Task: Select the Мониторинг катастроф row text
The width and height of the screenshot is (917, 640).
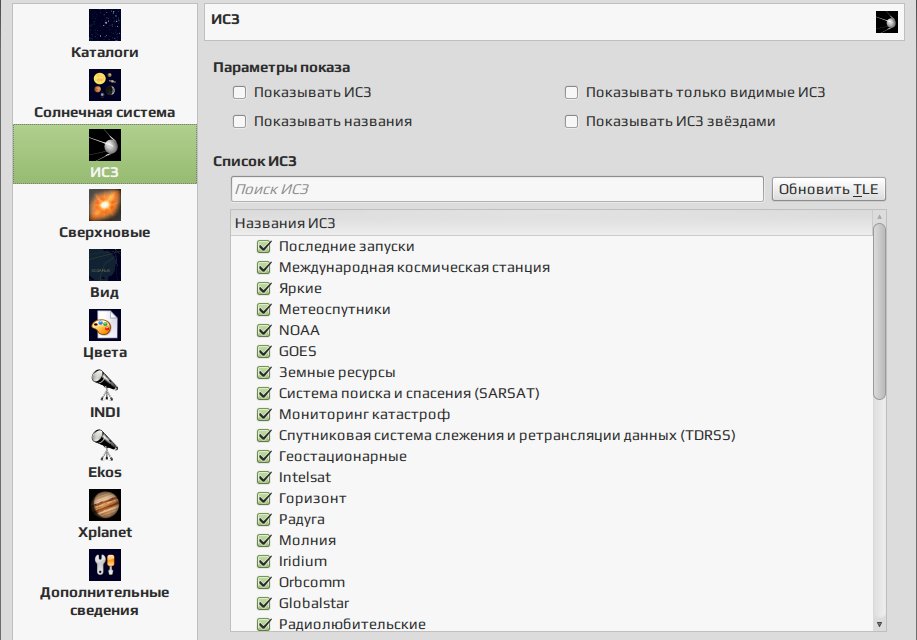Action: (364, 414)
